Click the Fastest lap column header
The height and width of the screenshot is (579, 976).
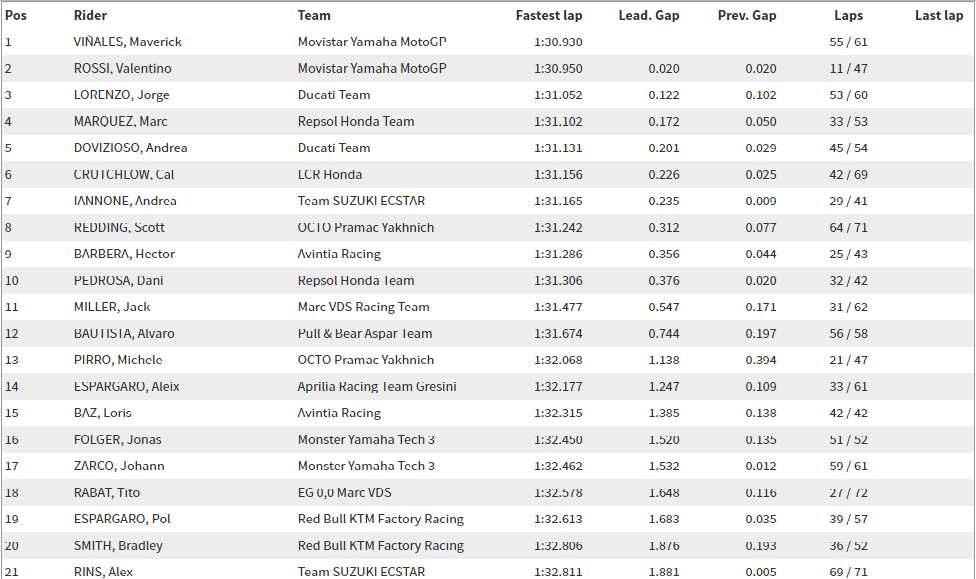548,16
